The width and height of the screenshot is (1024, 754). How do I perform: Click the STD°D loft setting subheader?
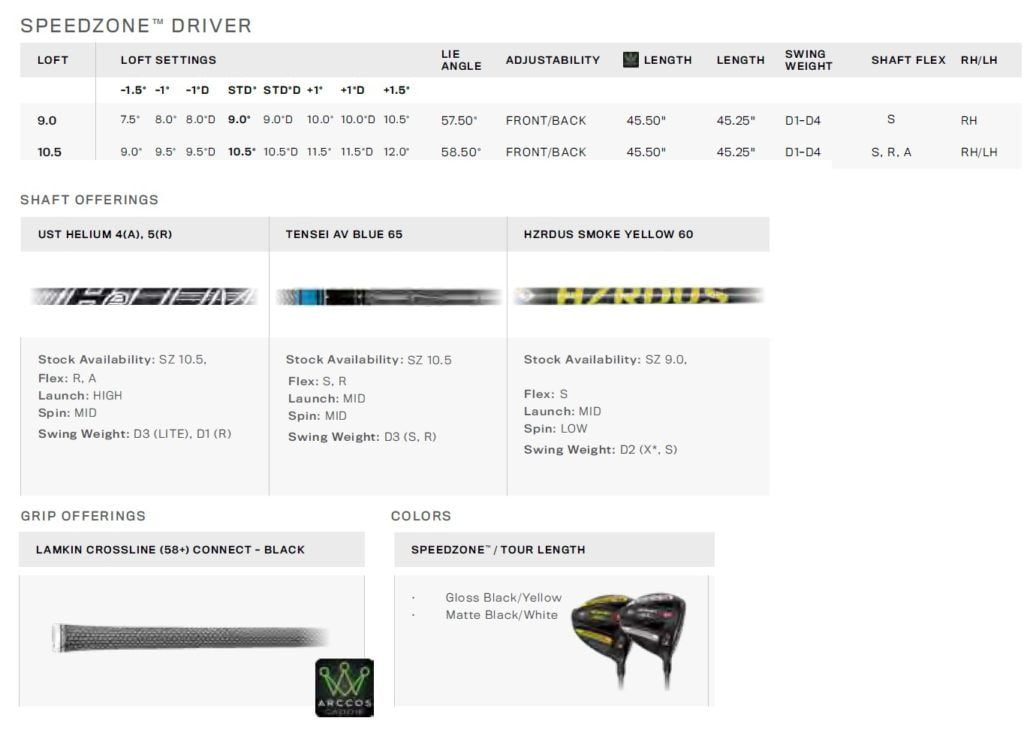click(282, 90)
